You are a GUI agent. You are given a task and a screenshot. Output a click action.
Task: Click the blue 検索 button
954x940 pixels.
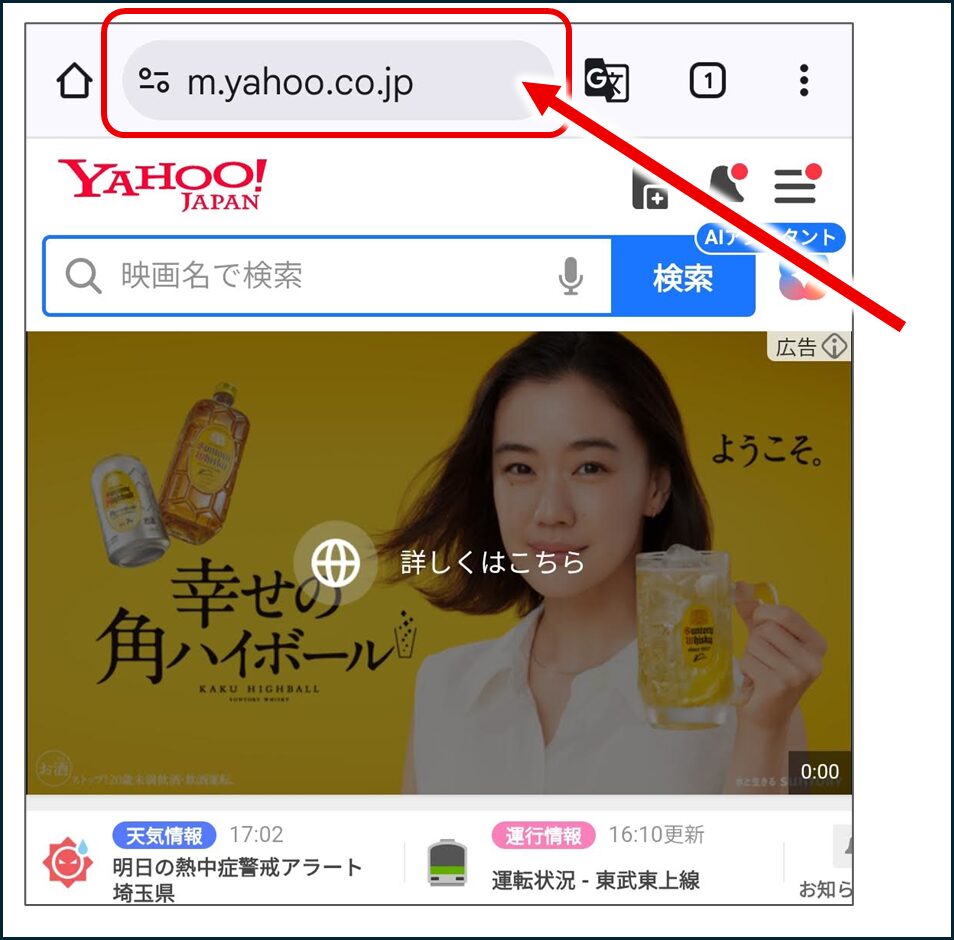[x=683, y=277]
